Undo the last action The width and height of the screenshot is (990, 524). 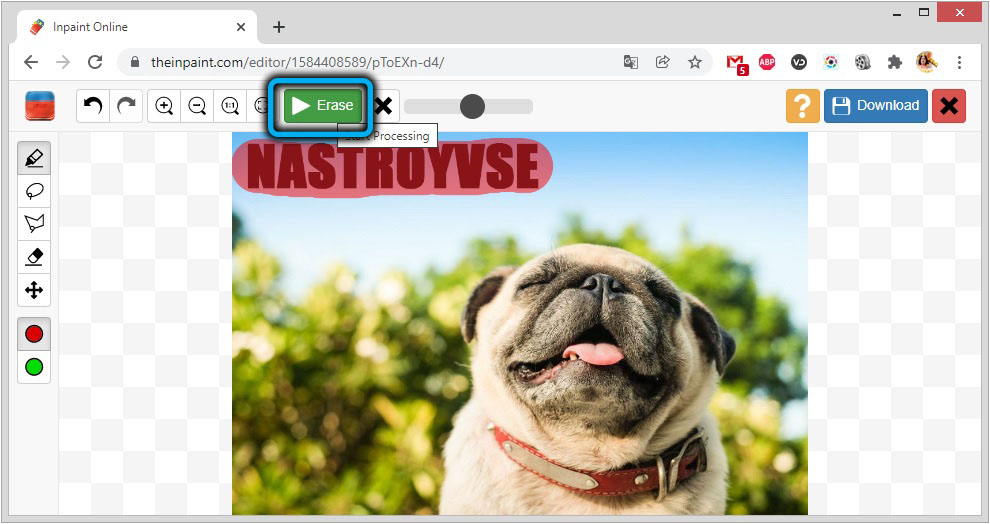click(x=93, y=105)
